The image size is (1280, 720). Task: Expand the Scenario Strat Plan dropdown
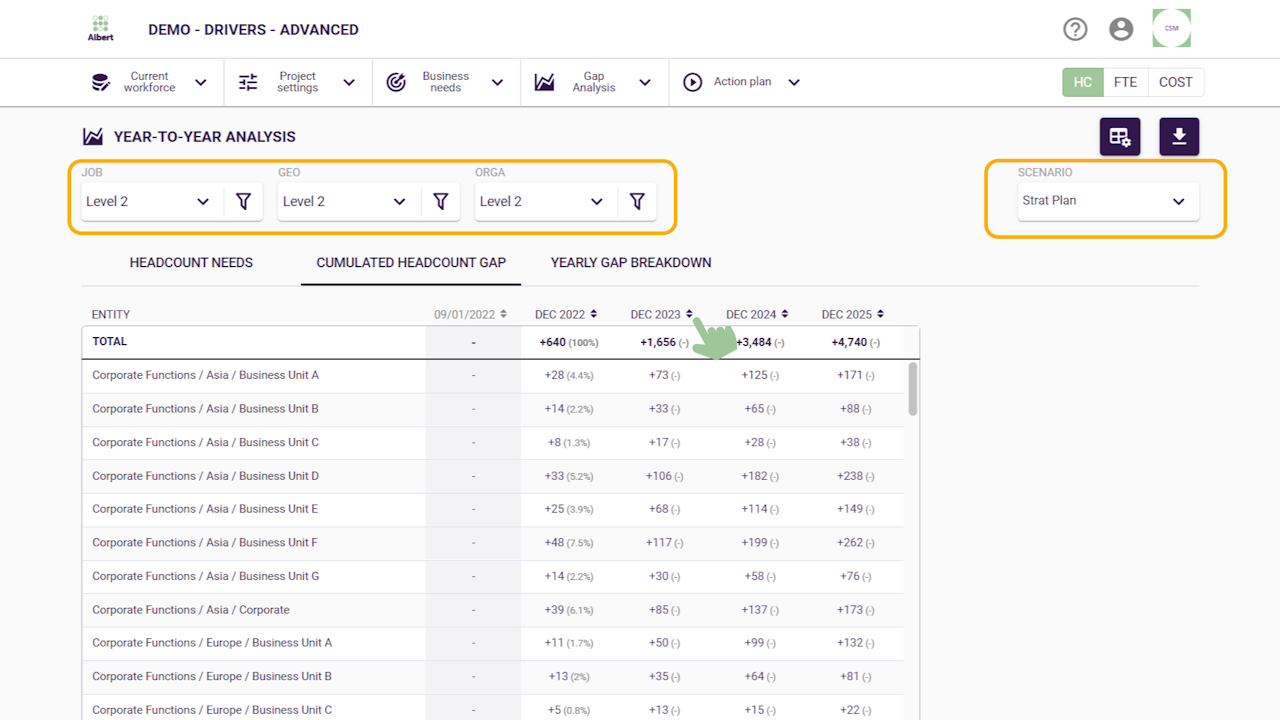click(1105, 201)
